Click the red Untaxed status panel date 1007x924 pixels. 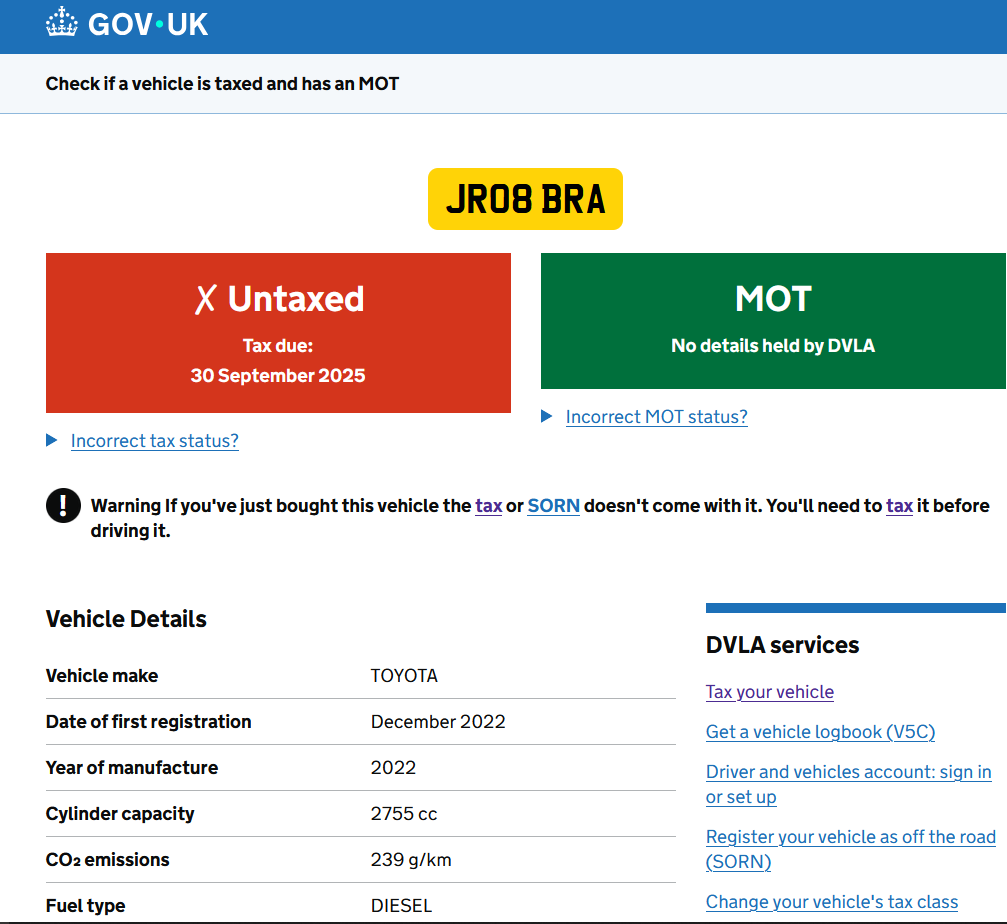coord(278,376)
